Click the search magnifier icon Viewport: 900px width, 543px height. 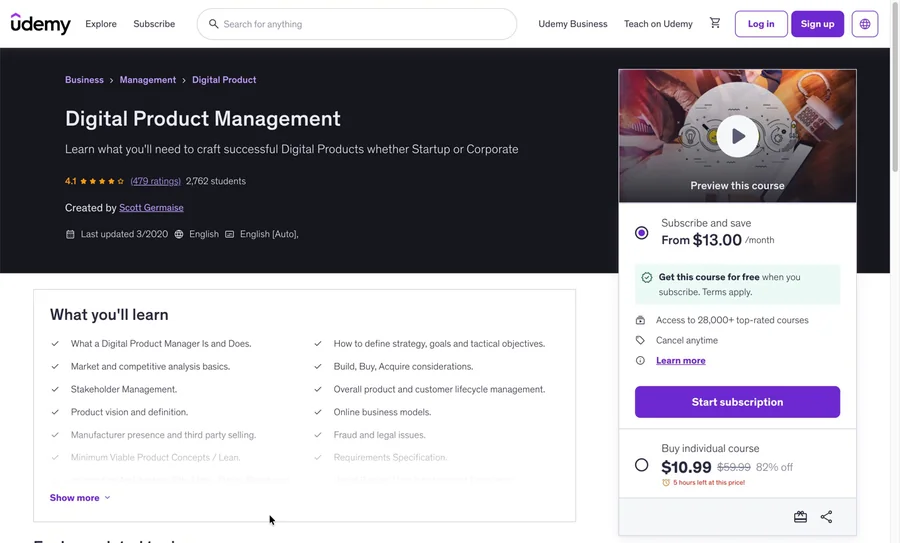coord(214,24)
